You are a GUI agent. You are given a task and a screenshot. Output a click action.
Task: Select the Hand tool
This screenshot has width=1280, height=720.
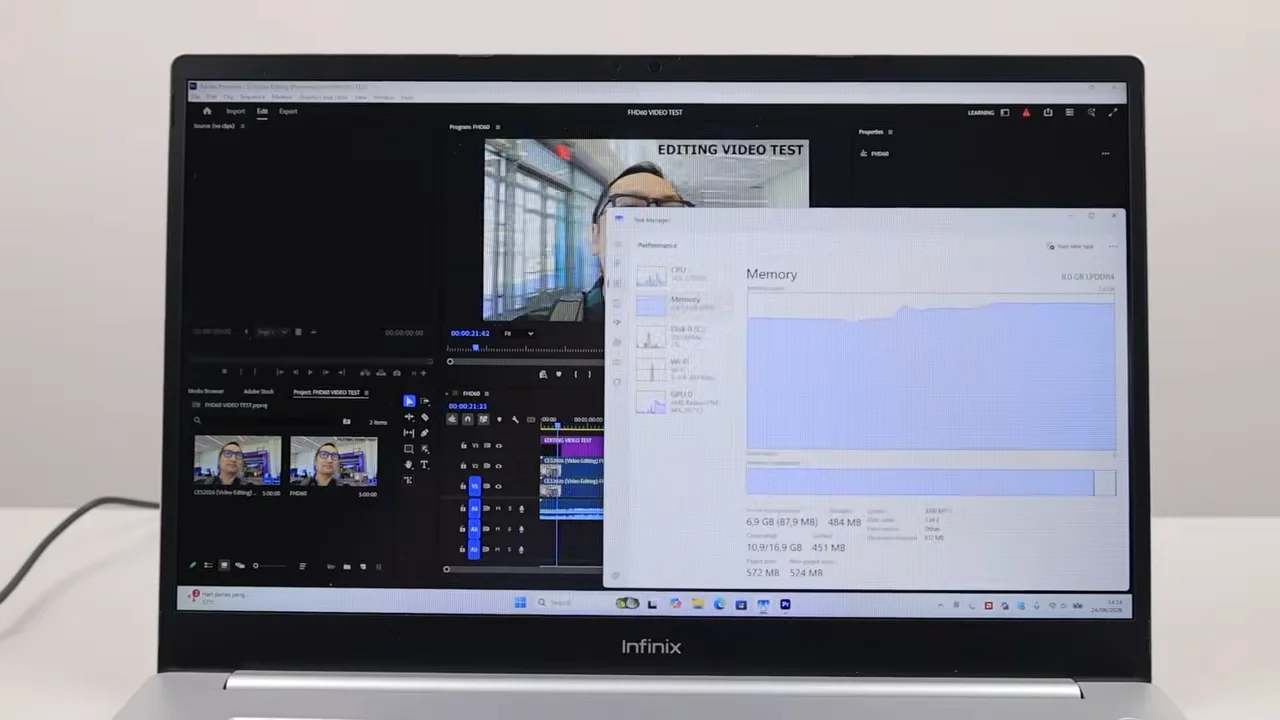pos(409,464)
